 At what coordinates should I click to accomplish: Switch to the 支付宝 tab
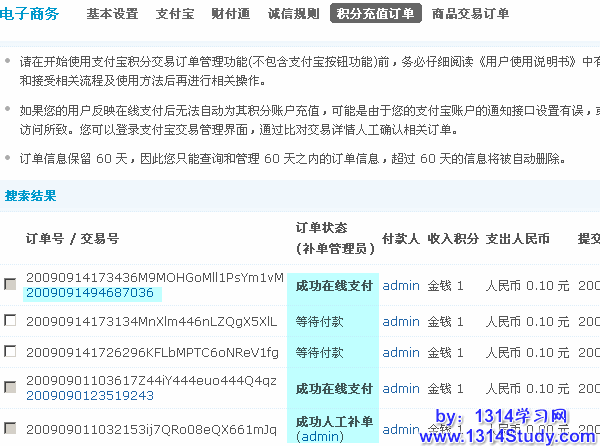[176, 14]
